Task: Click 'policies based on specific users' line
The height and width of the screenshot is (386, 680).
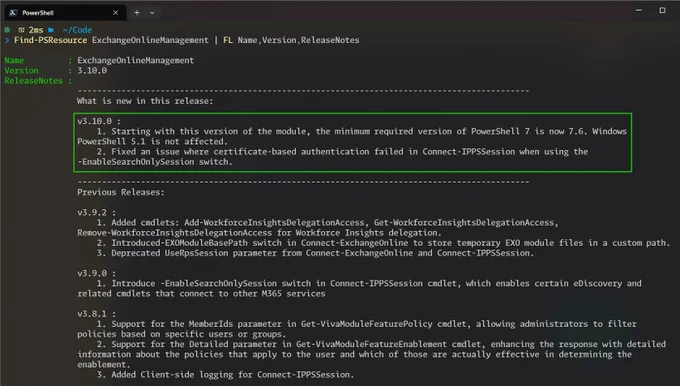Action: [182, 334]
